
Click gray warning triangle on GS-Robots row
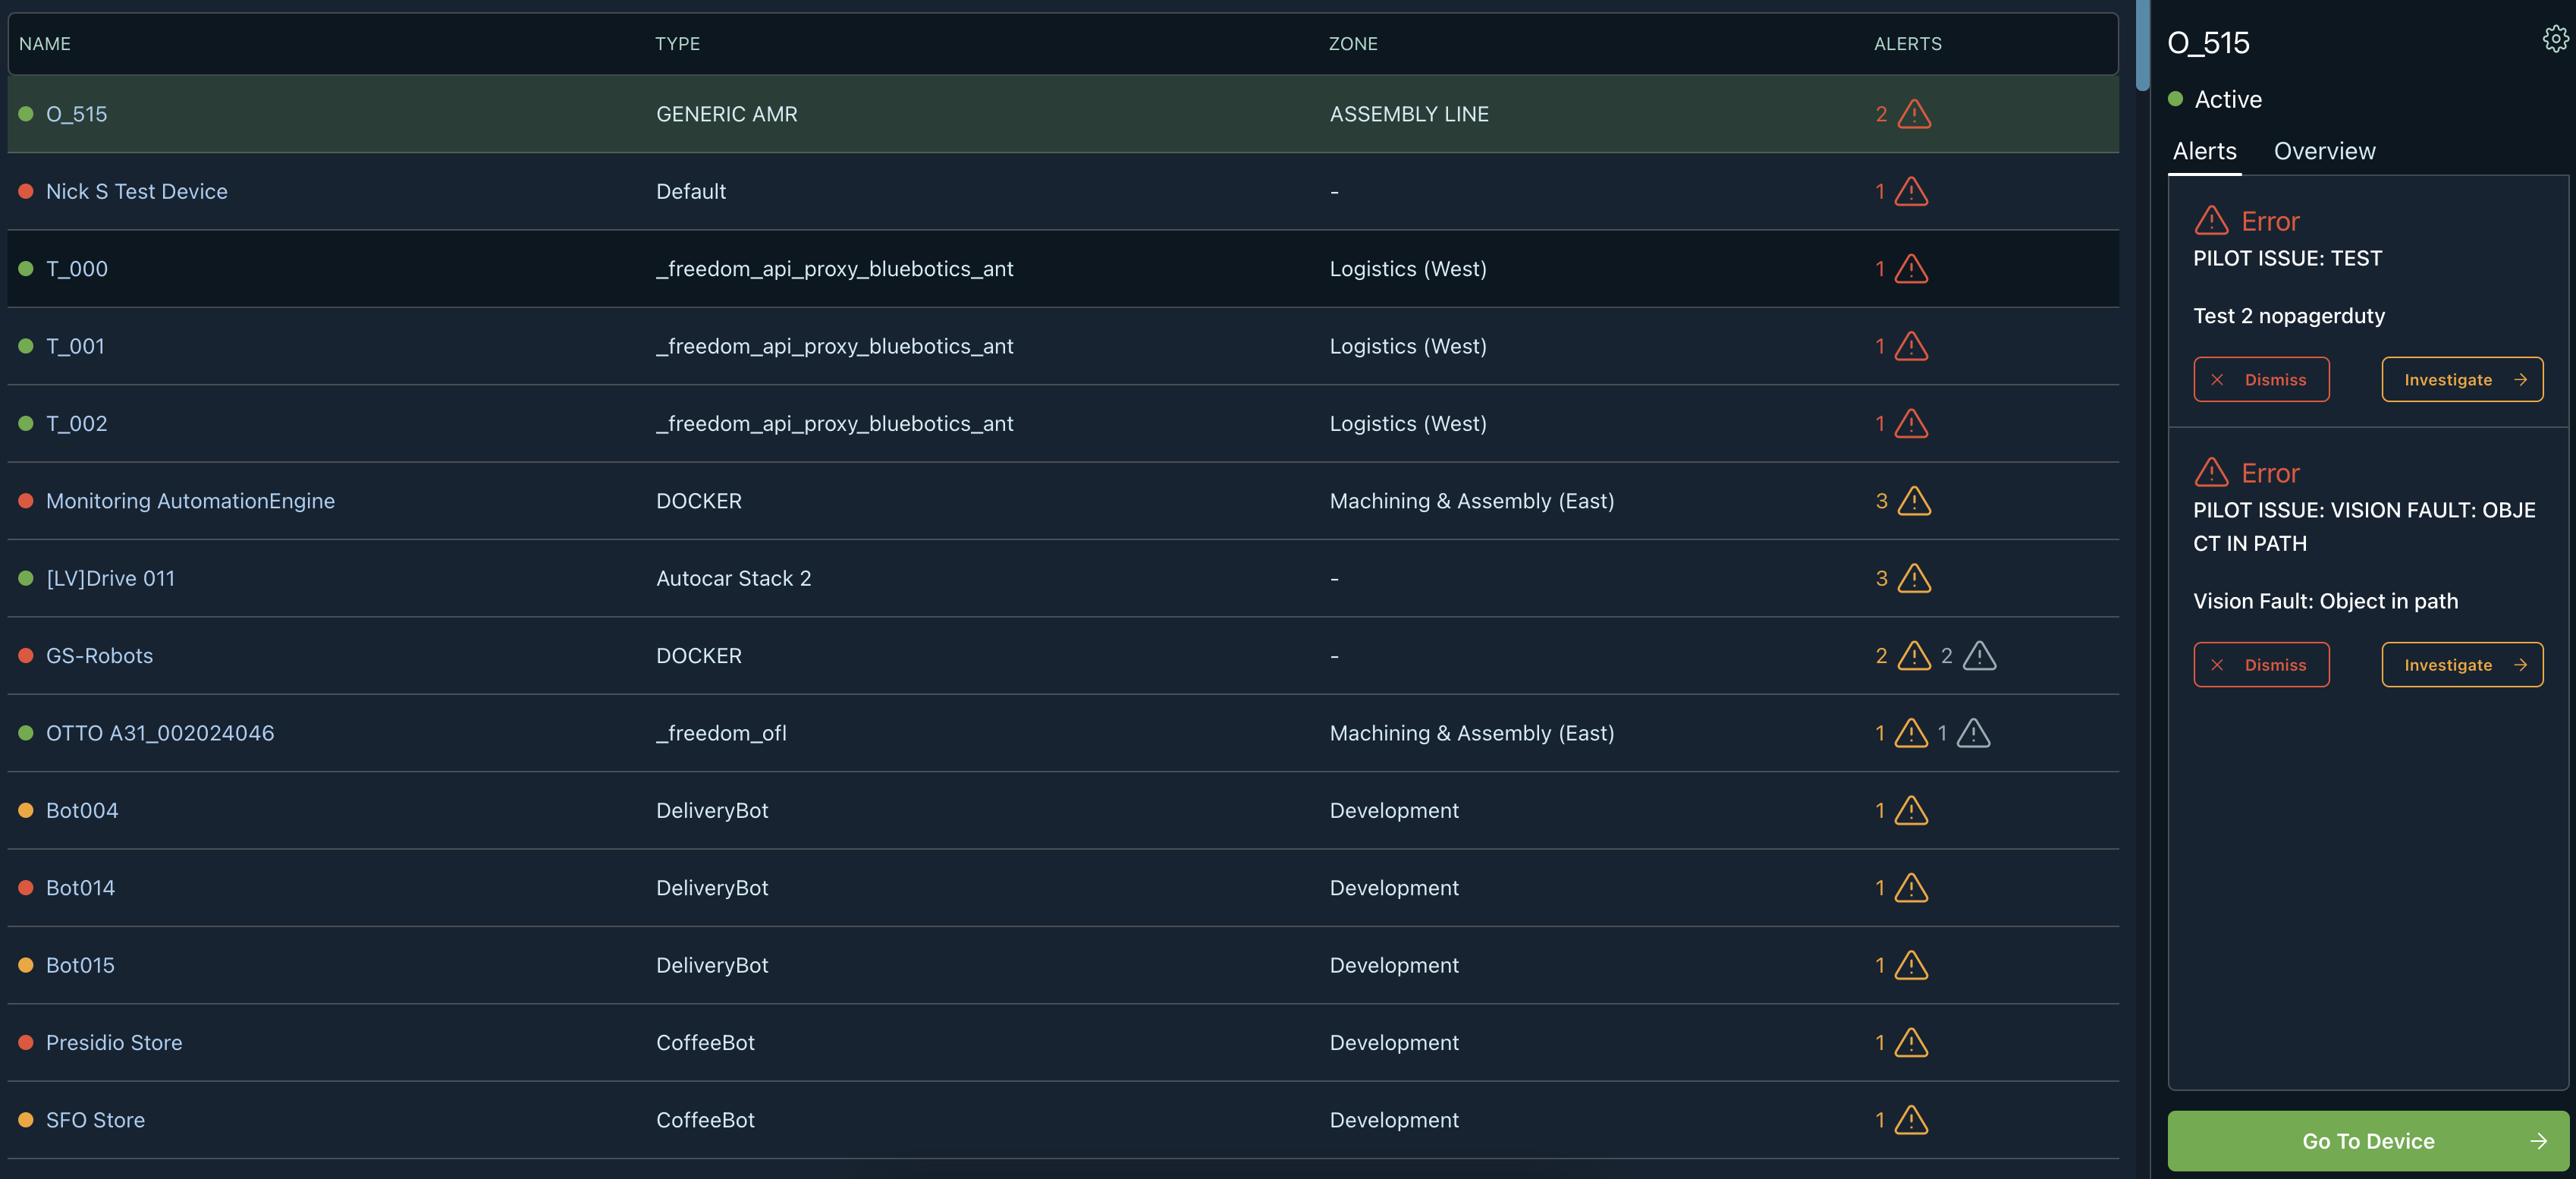1979,656
